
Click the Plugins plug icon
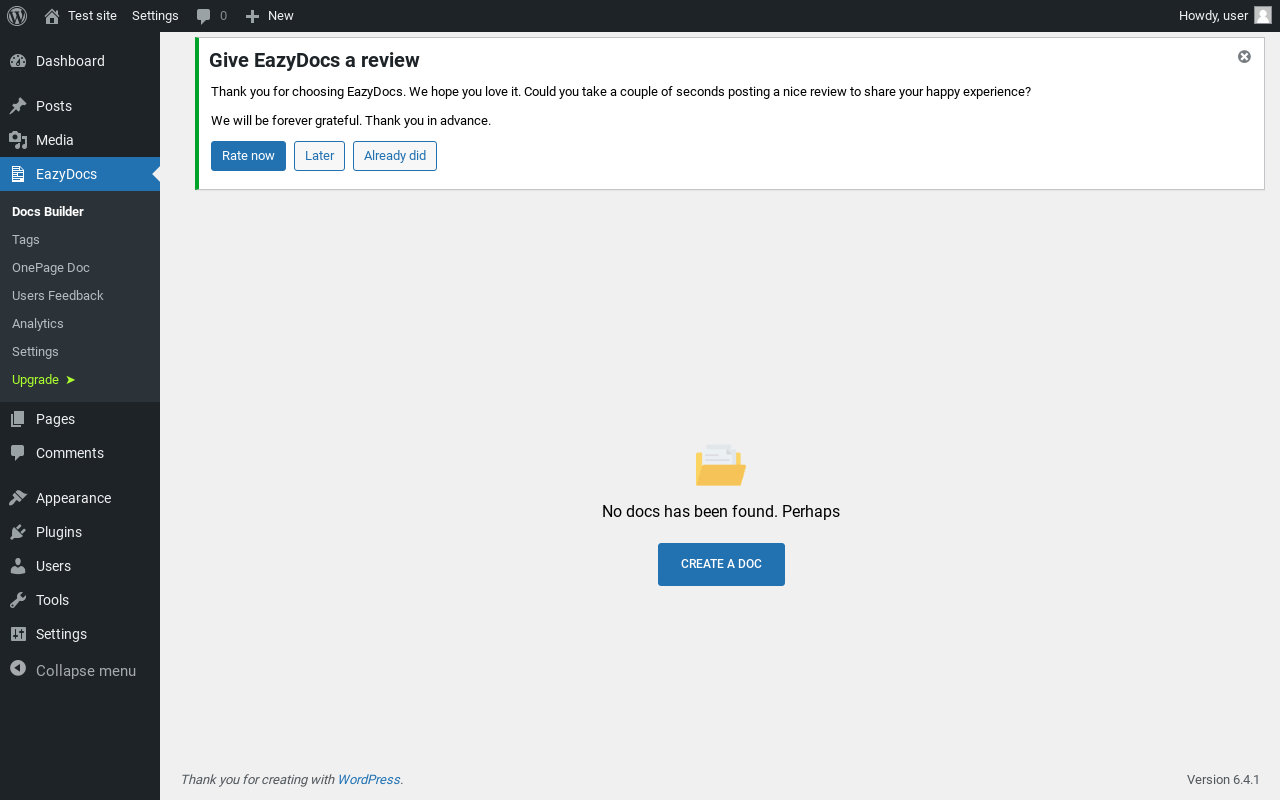[x=18, y=532]
